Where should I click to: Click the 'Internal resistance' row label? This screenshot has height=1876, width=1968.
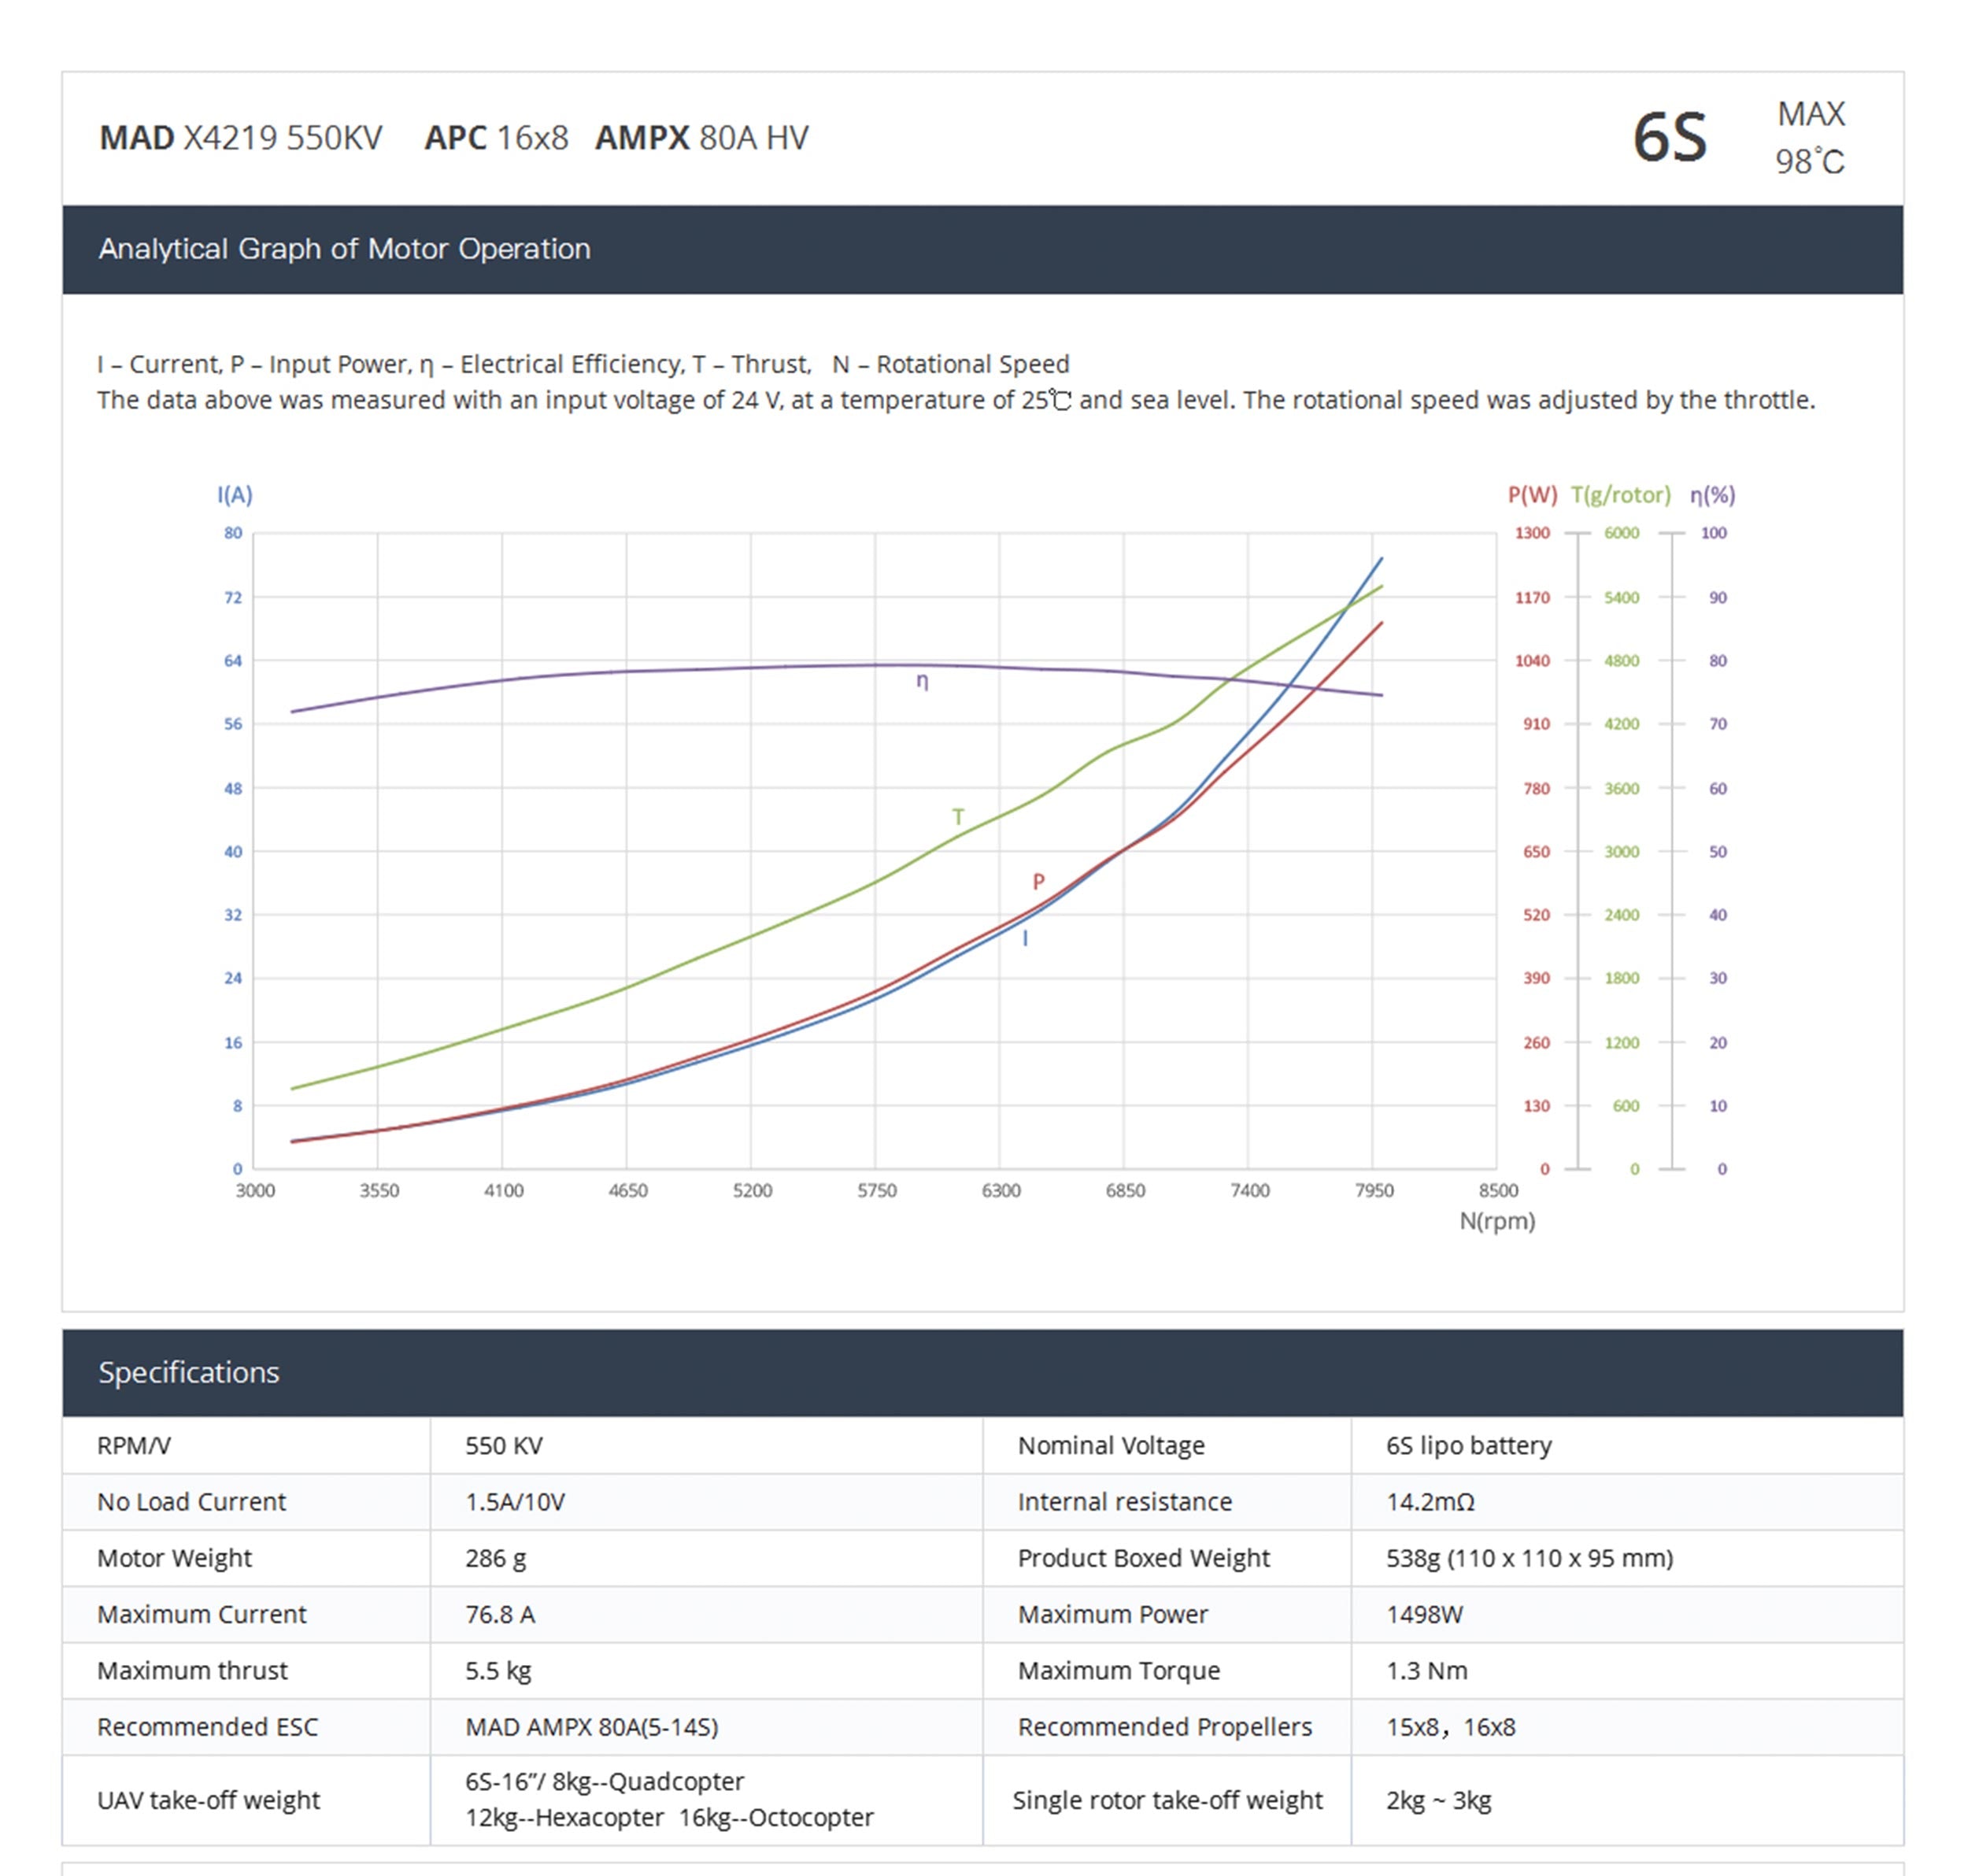1124,1501
